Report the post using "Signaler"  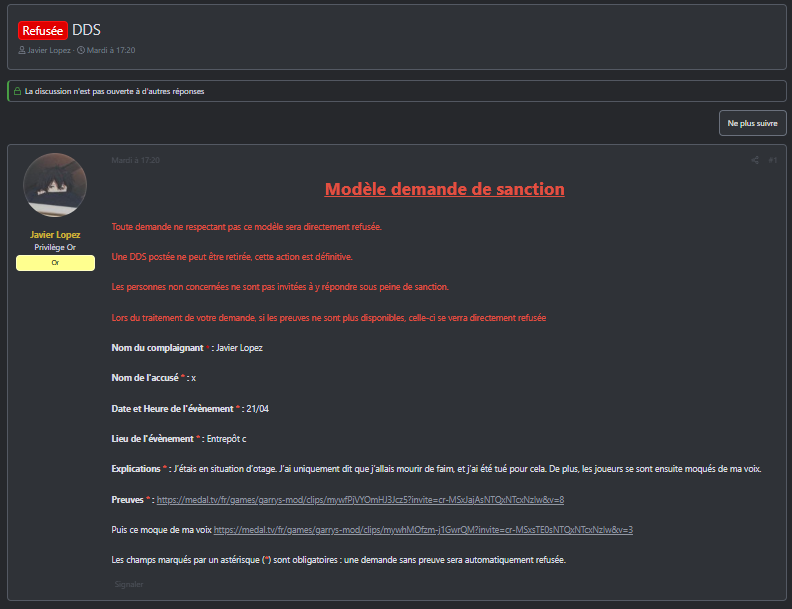click(128, 584)
